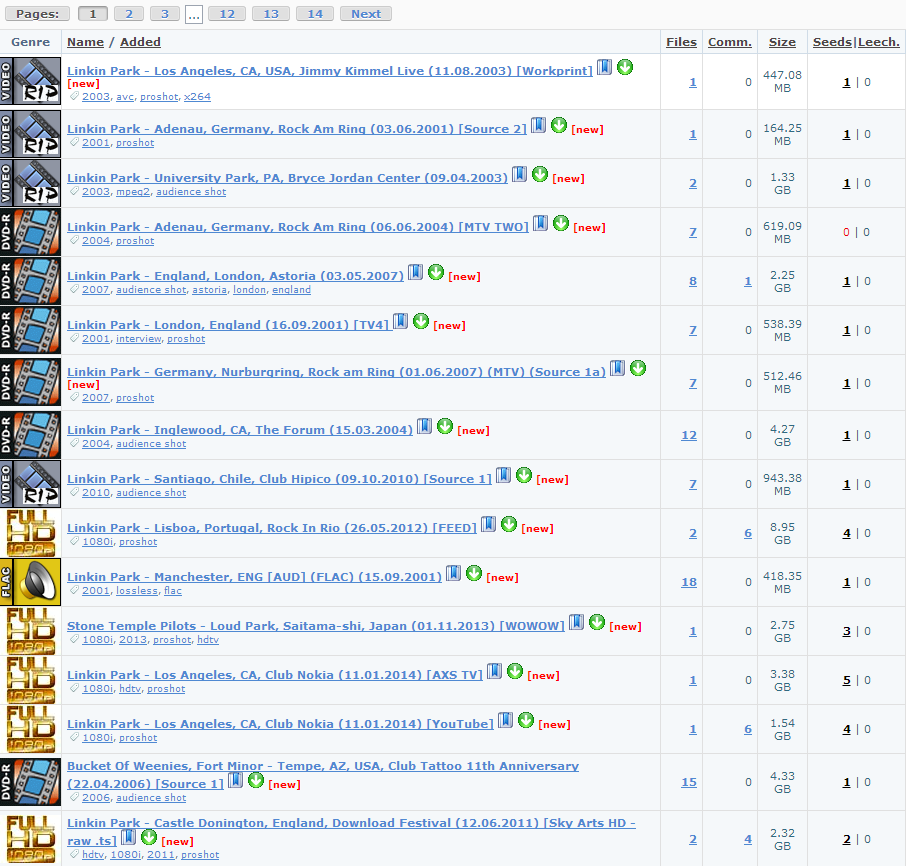Go to page 2
This screenshot has width=906, height=866.
click(x=129, y=14)
